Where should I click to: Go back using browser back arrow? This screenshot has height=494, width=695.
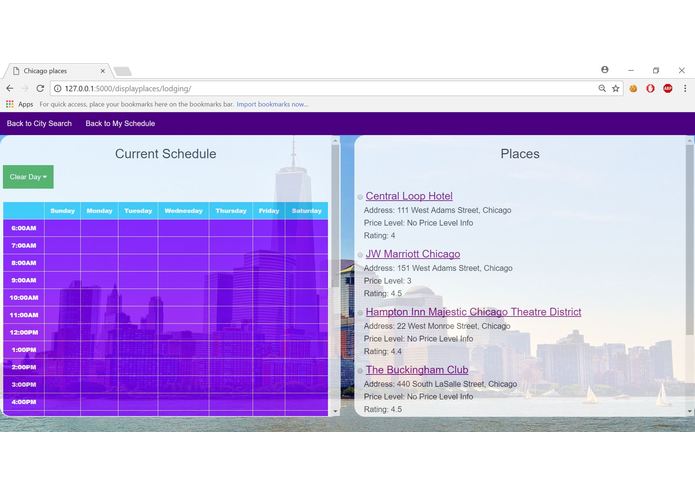(x=10, y=89)
